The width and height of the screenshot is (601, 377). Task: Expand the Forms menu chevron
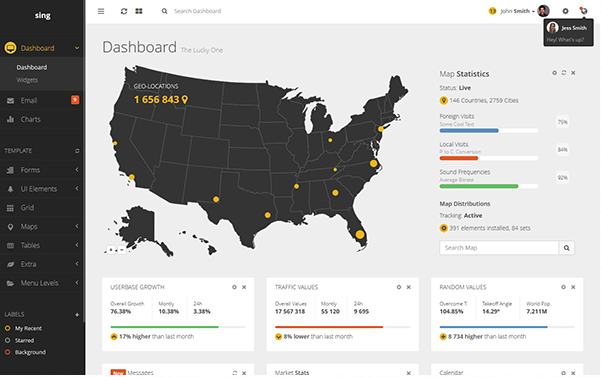tap(77, 169)
